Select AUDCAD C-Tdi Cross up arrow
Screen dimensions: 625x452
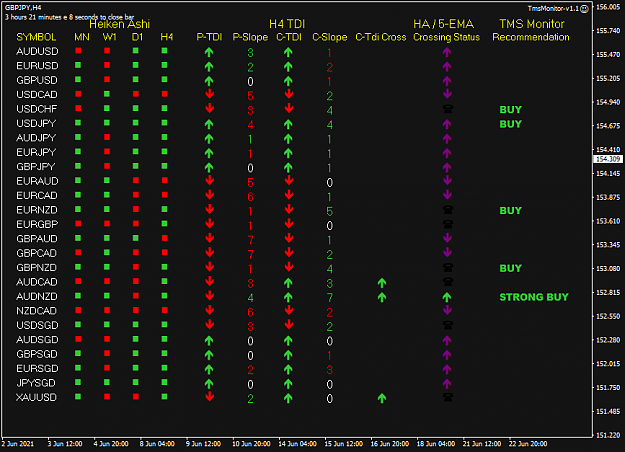coord(382,283)
